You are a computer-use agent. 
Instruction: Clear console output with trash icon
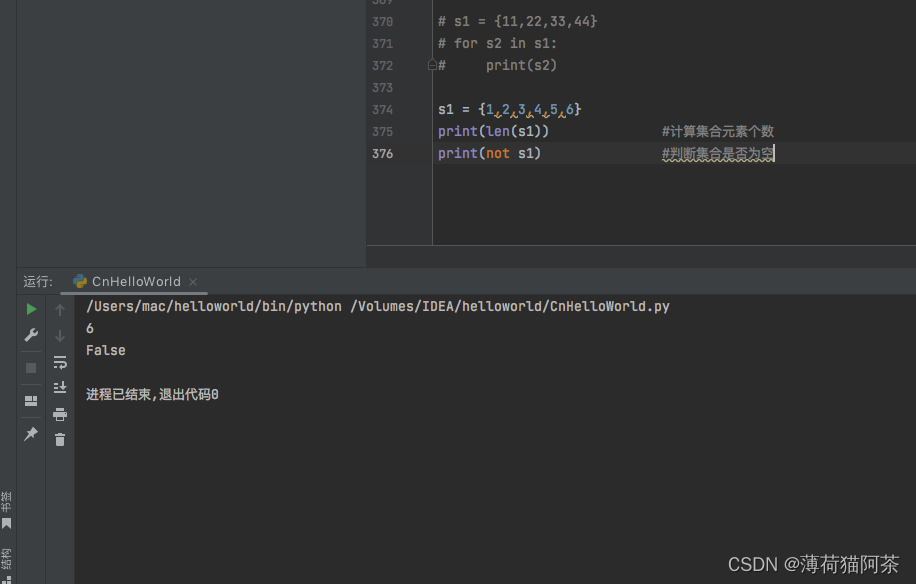tap(60, 439)
